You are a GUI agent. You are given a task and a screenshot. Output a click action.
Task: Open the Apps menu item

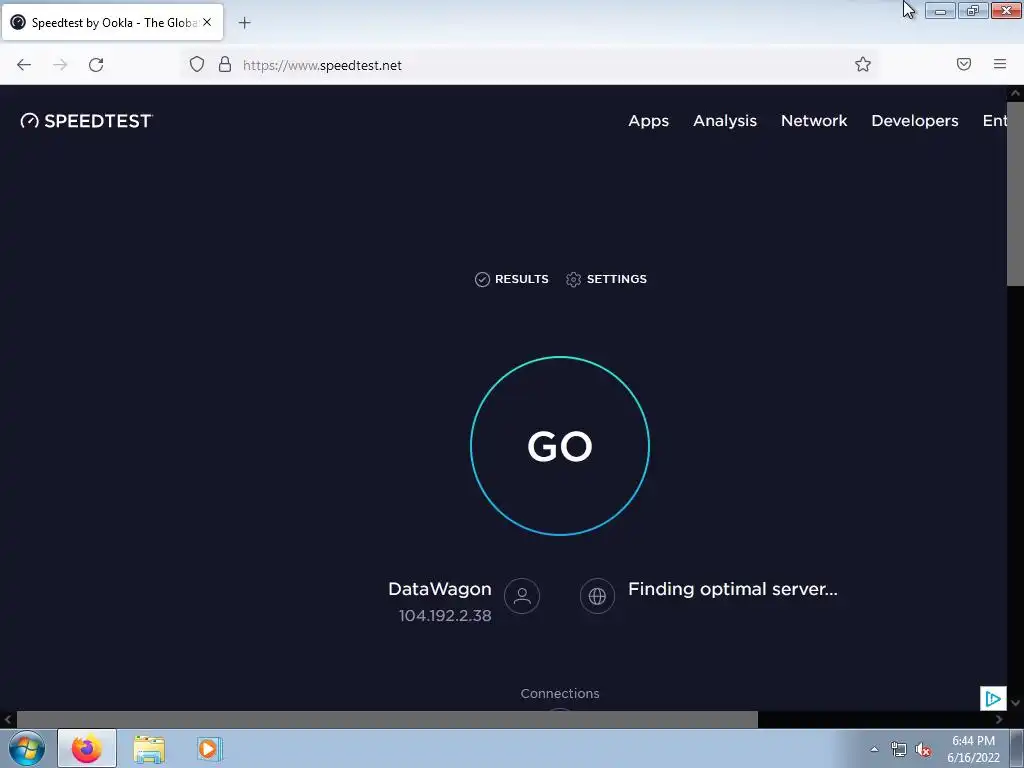[x=648, y=121]
